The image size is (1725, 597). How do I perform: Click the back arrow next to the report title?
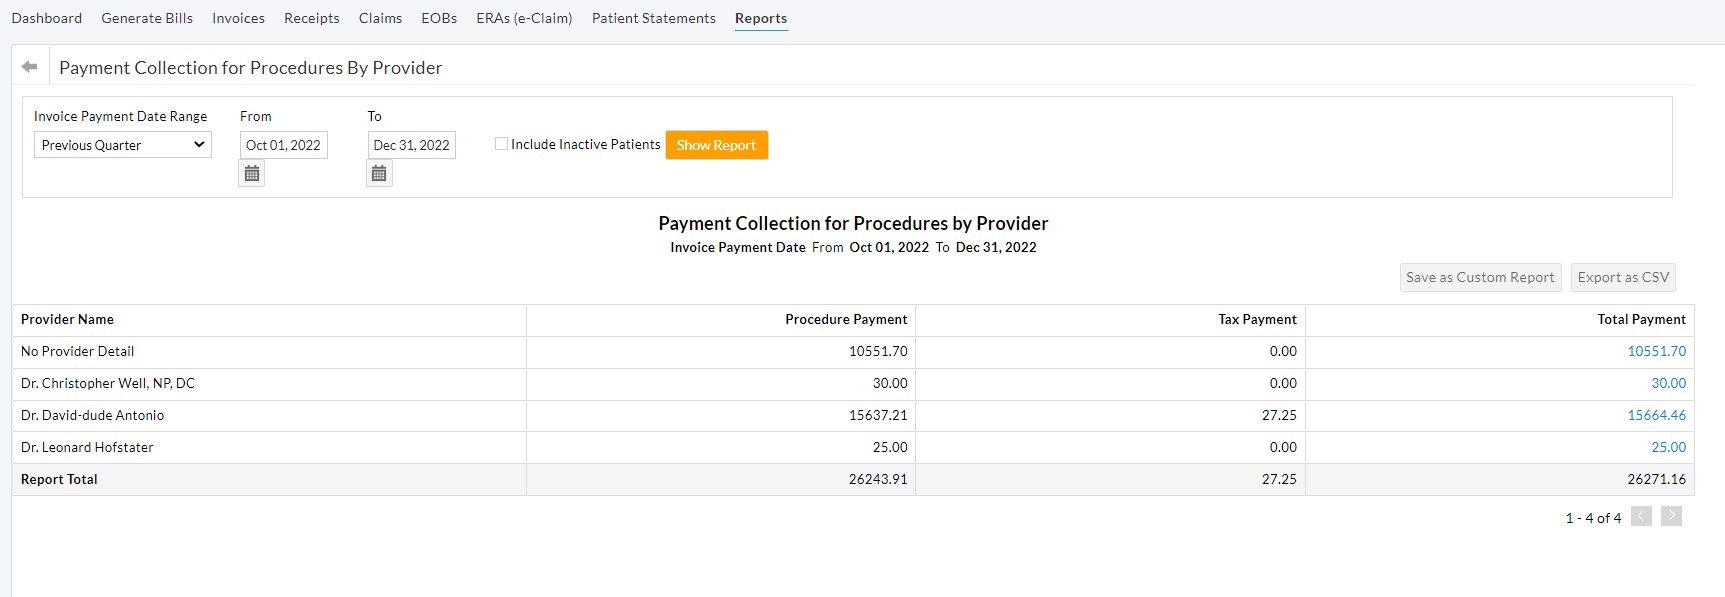click(x=29, y=65)
